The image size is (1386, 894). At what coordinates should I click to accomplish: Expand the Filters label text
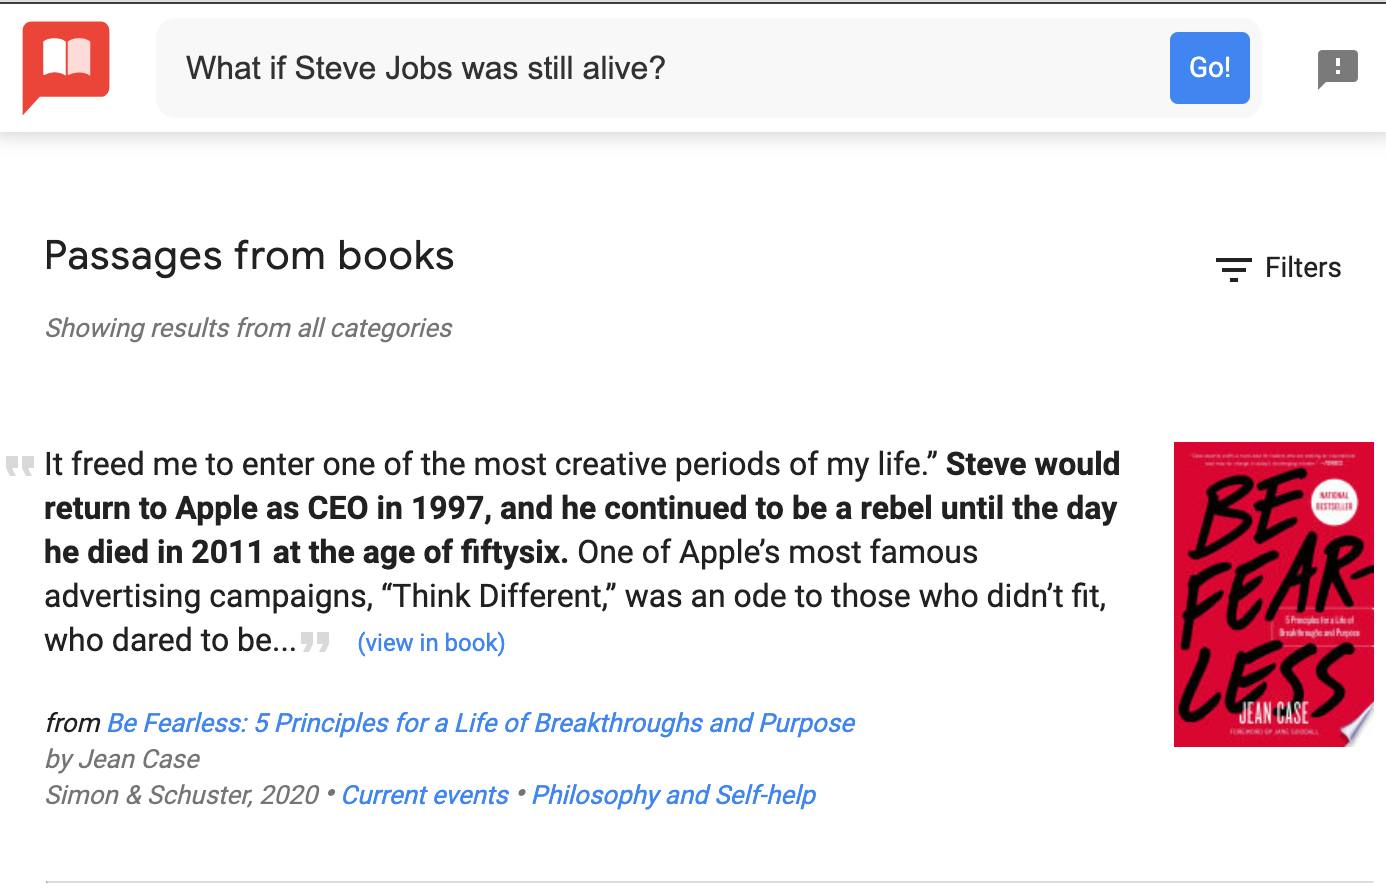click(x=1302, y=268)
